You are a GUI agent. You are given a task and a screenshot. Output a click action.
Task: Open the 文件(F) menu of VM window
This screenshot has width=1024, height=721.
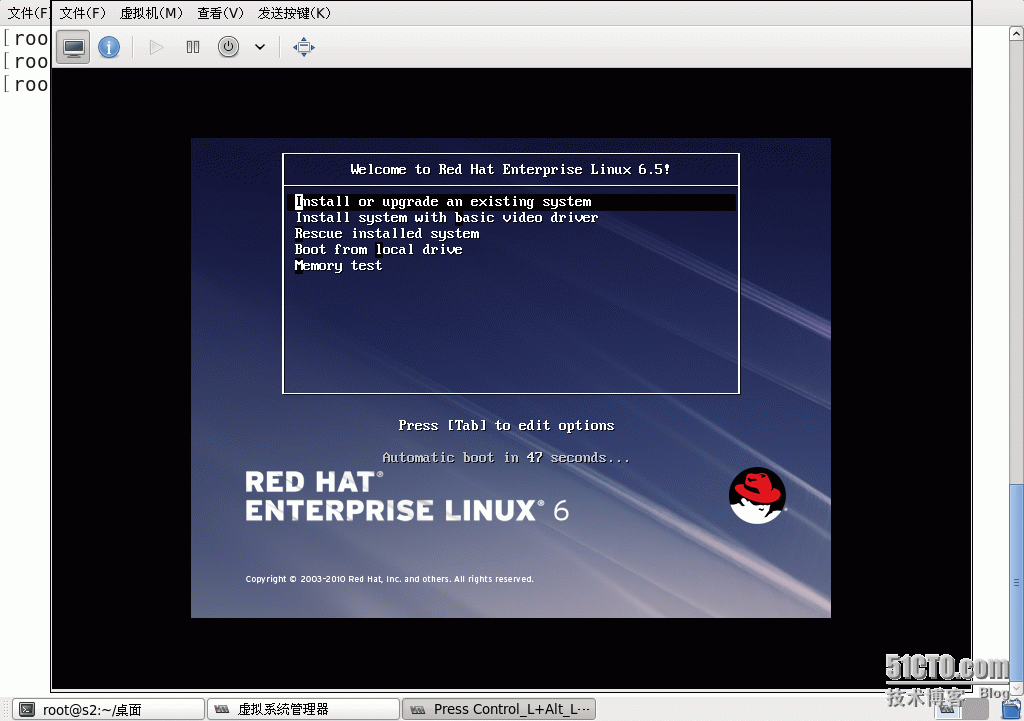(x=82, y=13)
